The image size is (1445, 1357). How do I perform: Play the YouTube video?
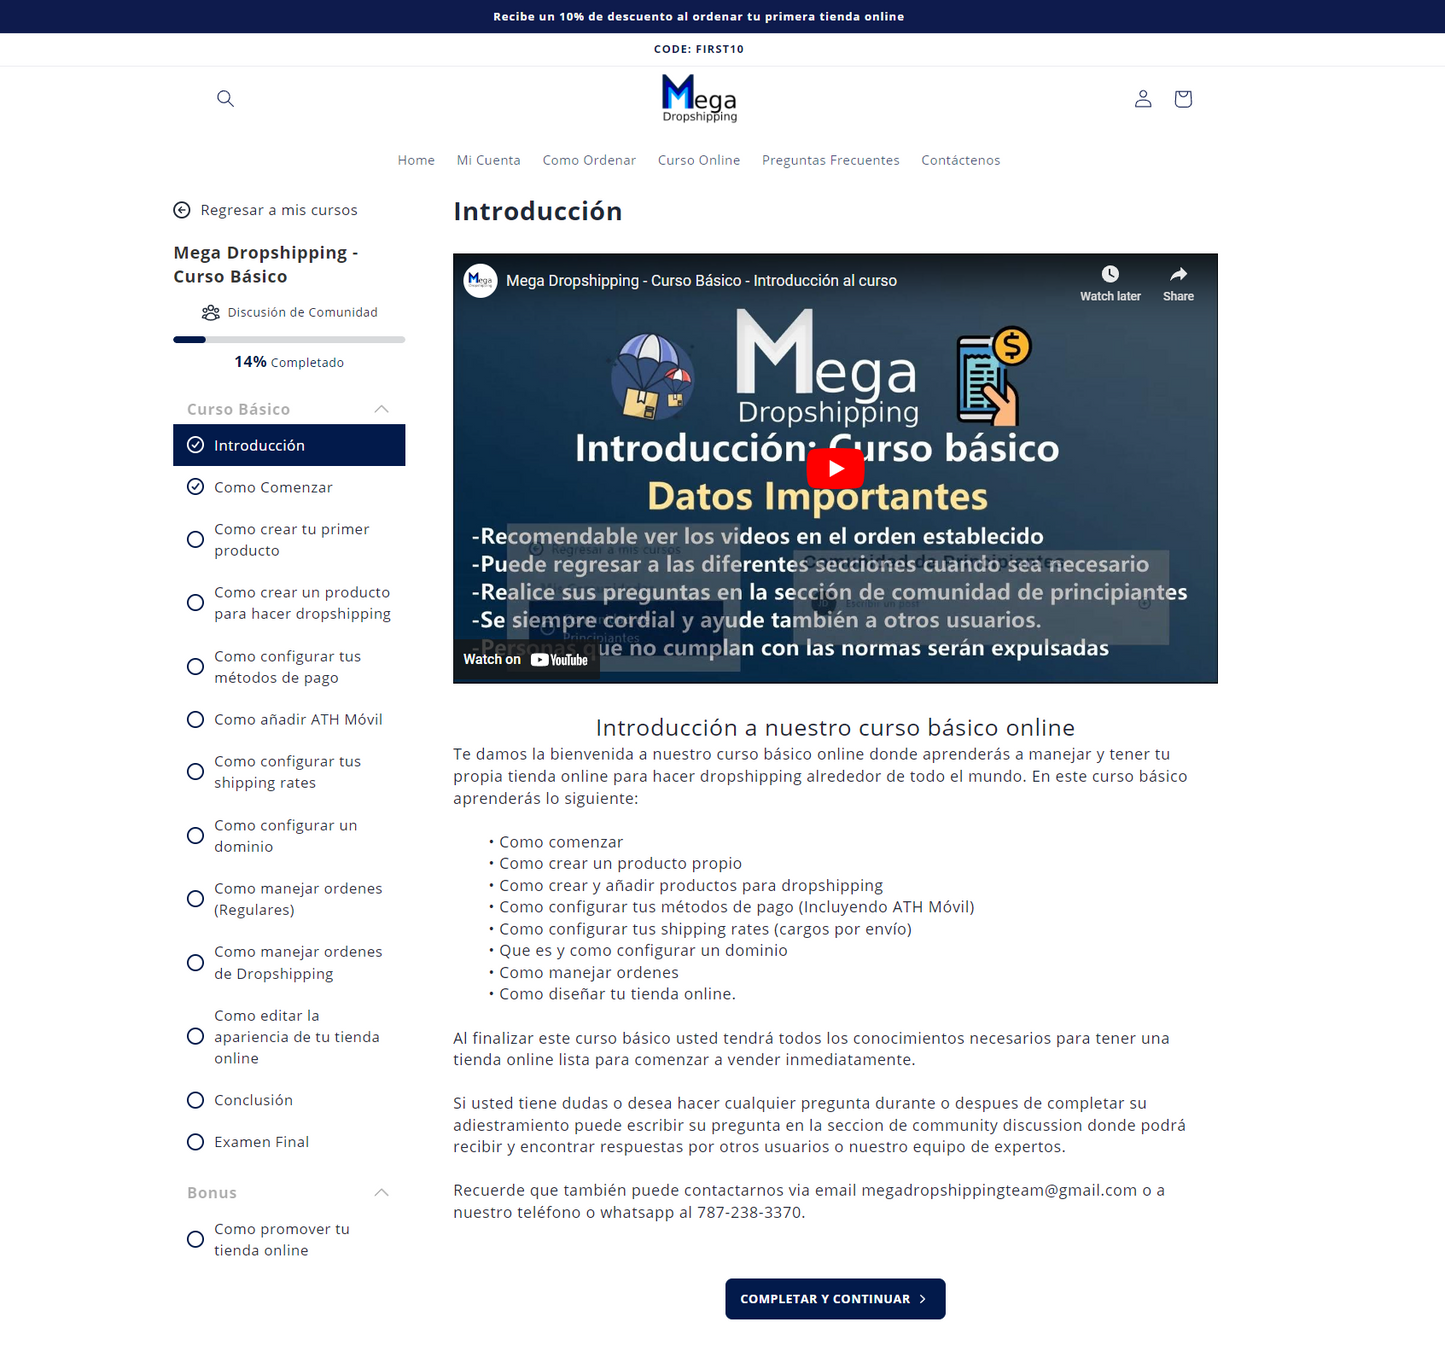835,468
